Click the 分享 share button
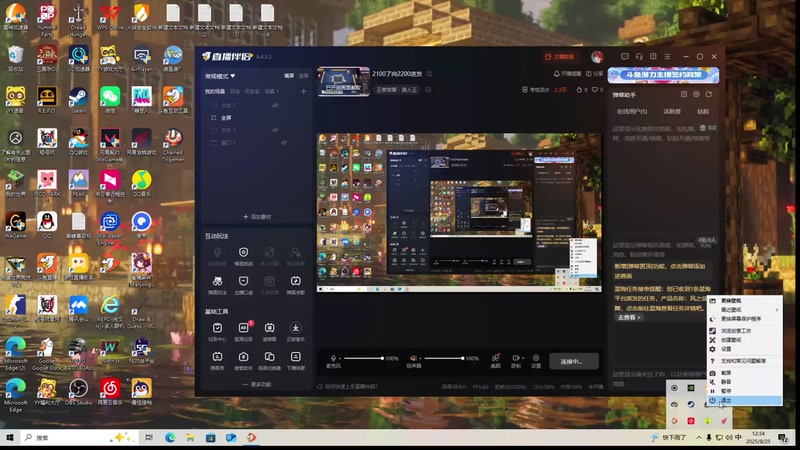 coord(594,74)
